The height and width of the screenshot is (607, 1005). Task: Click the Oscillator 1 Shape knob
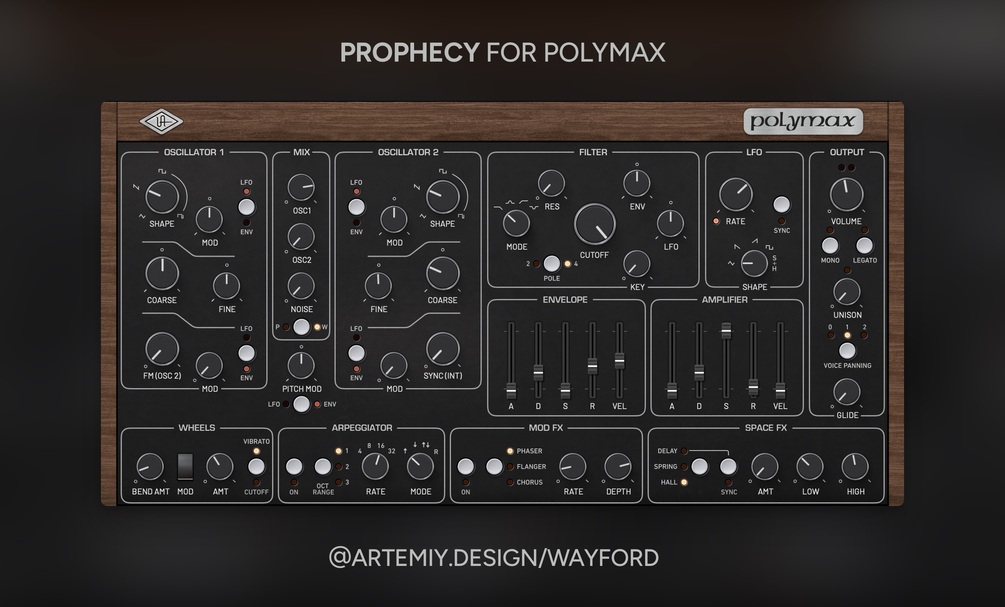(162, 196)
